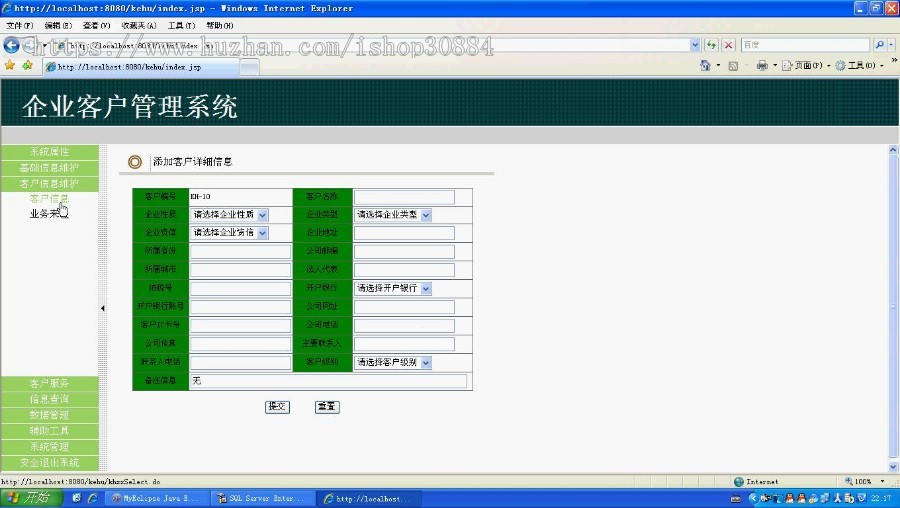
Task: Open a new blank tab
Action: pyautogui.click(x=249, y=67)
